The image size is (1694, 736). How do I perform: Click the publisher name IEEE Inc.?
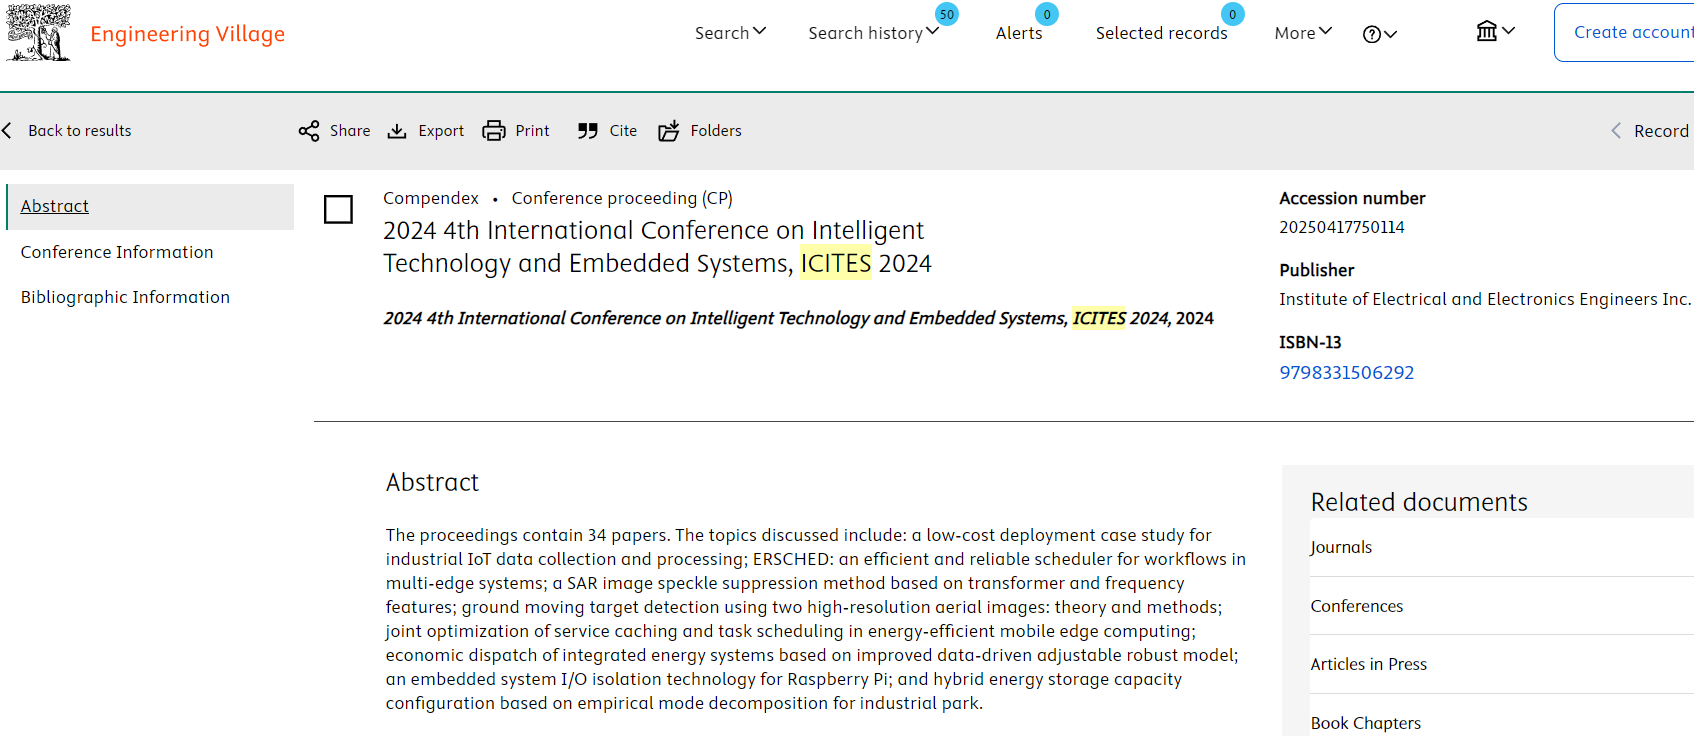(x=1485, y=299)
